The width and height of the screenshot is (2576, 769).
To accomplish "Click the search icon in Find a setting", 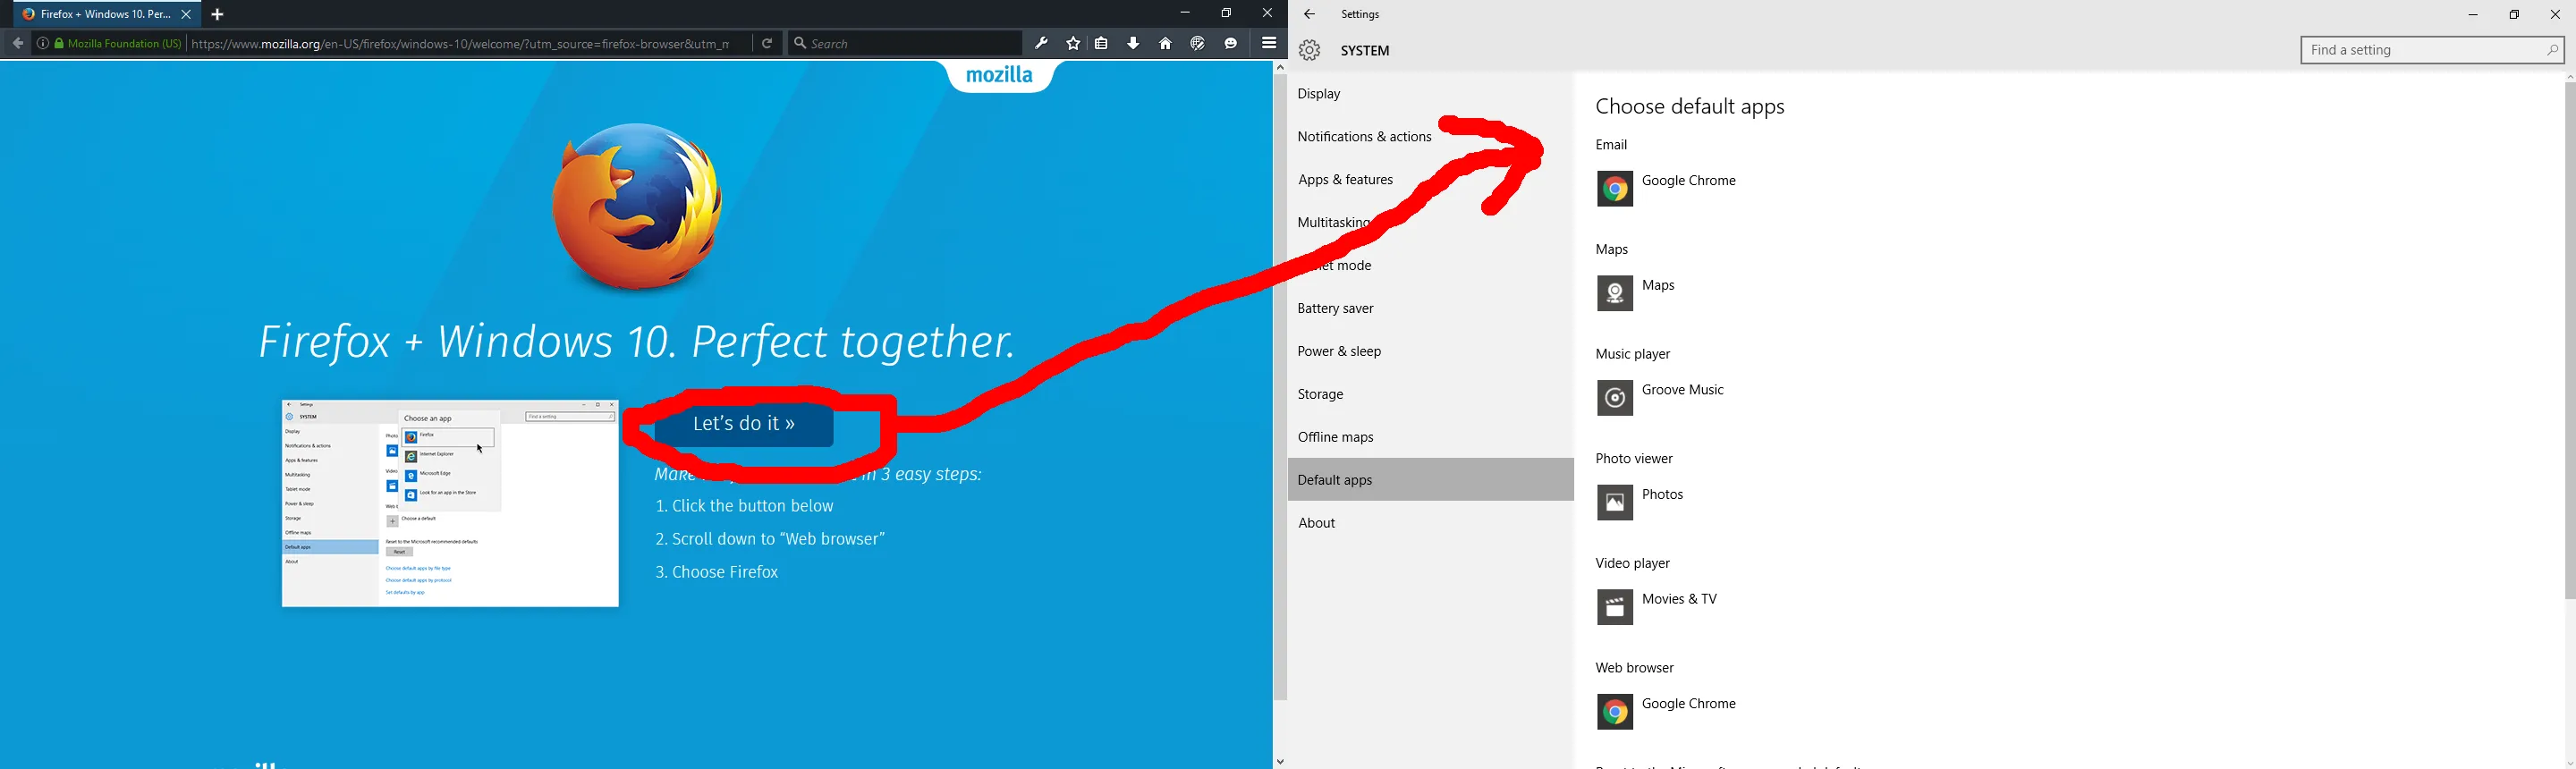I will click(2551, 50).
